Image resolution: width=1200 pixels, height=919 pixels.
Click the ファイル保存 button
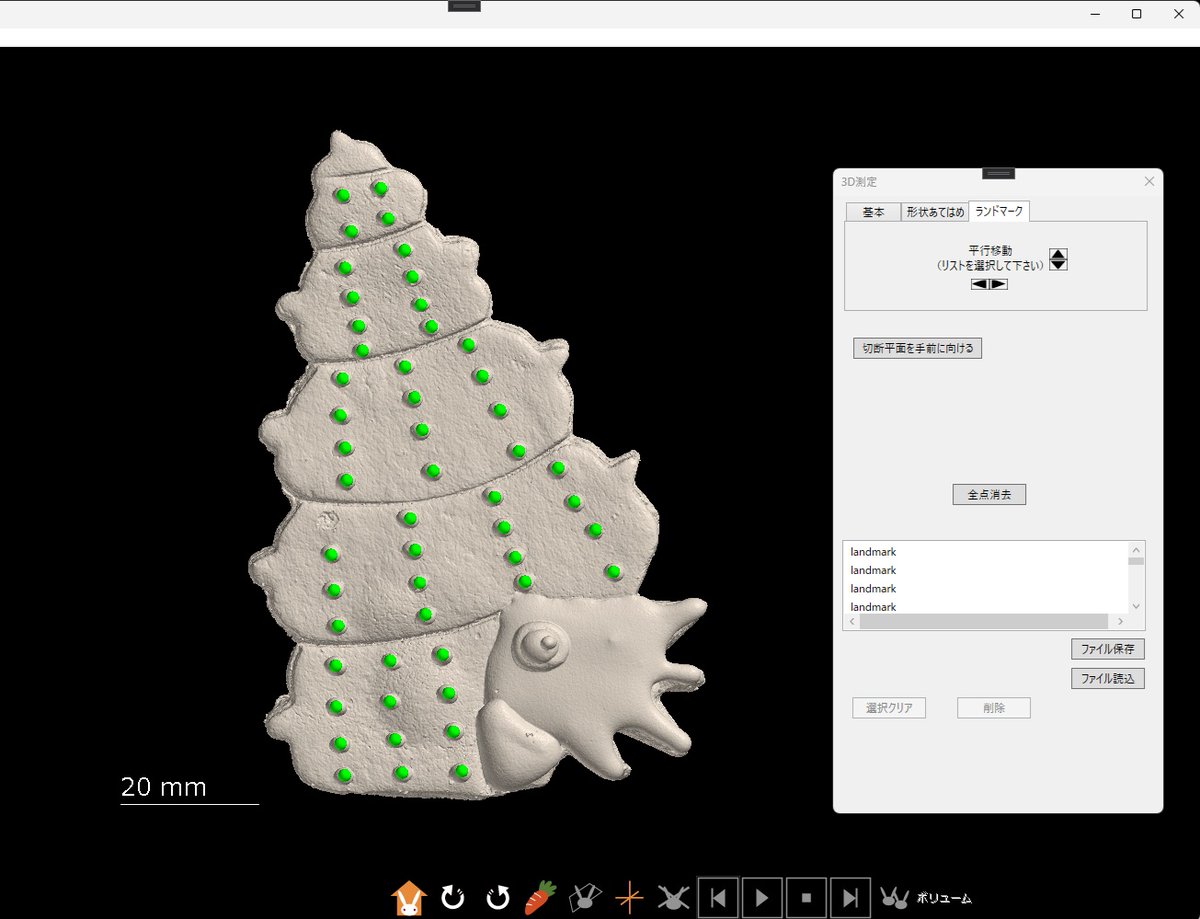tap(1108, 648)
